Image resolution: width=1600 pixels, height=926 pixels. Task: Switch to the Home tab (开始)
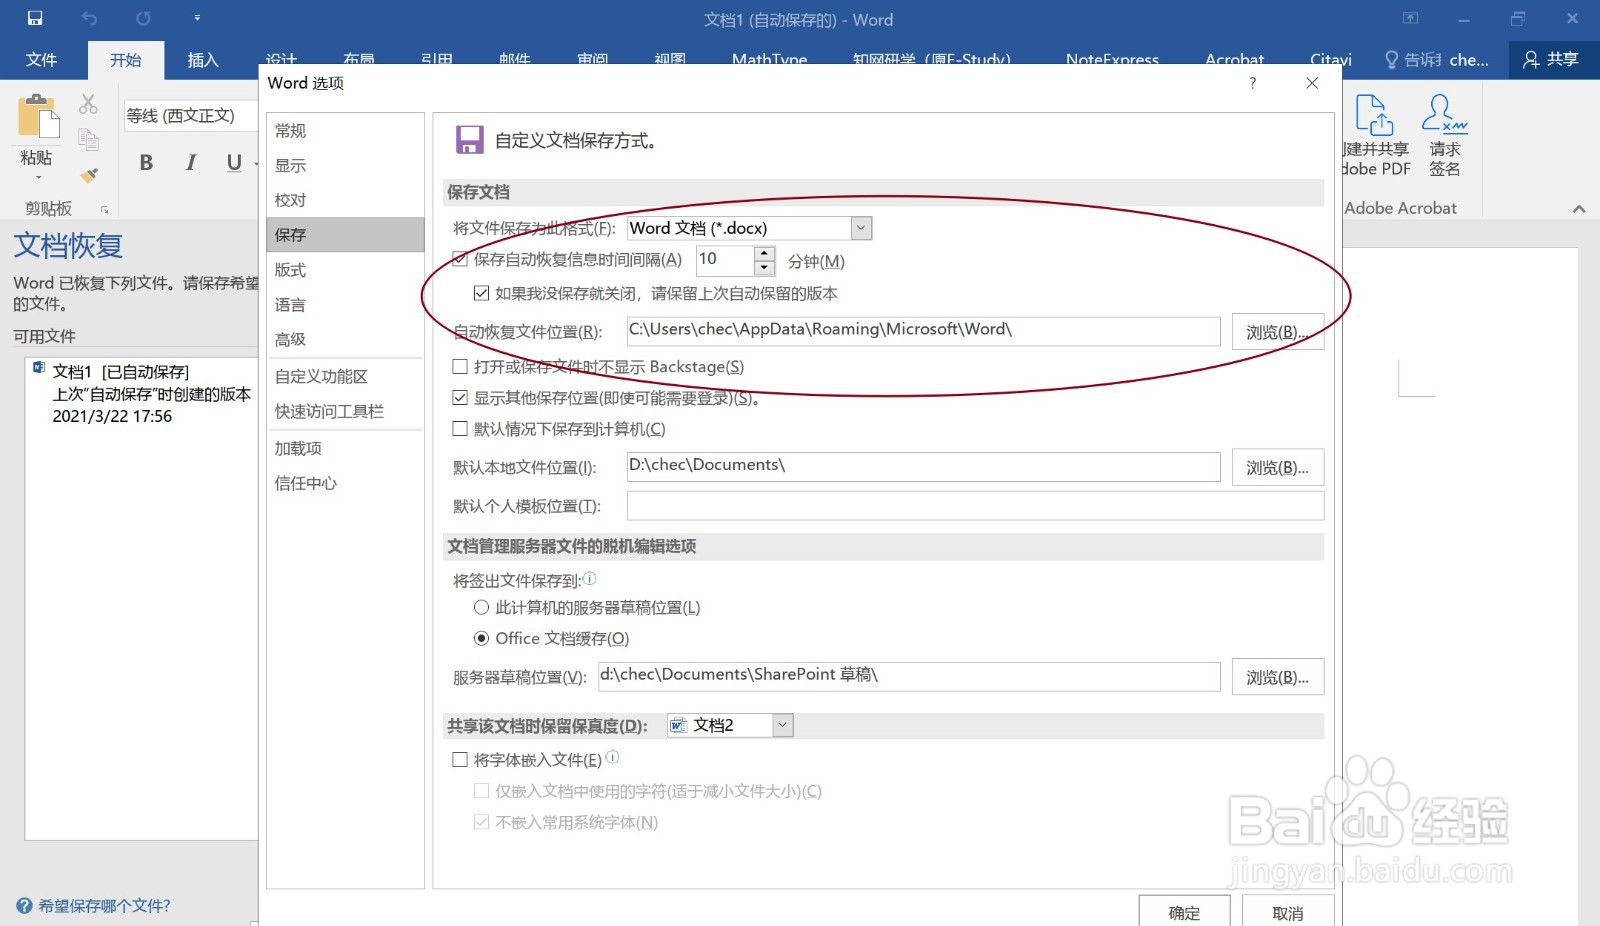pyautogui.click(x=125, y=60)
